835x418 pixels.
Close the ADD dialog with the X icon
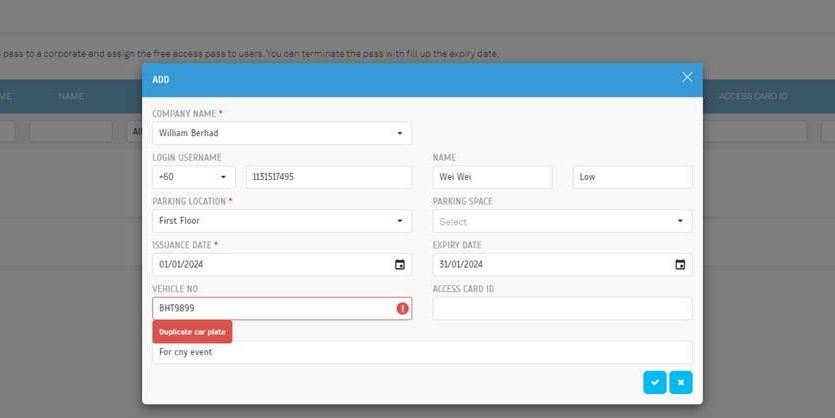click(x=687, y=77)
